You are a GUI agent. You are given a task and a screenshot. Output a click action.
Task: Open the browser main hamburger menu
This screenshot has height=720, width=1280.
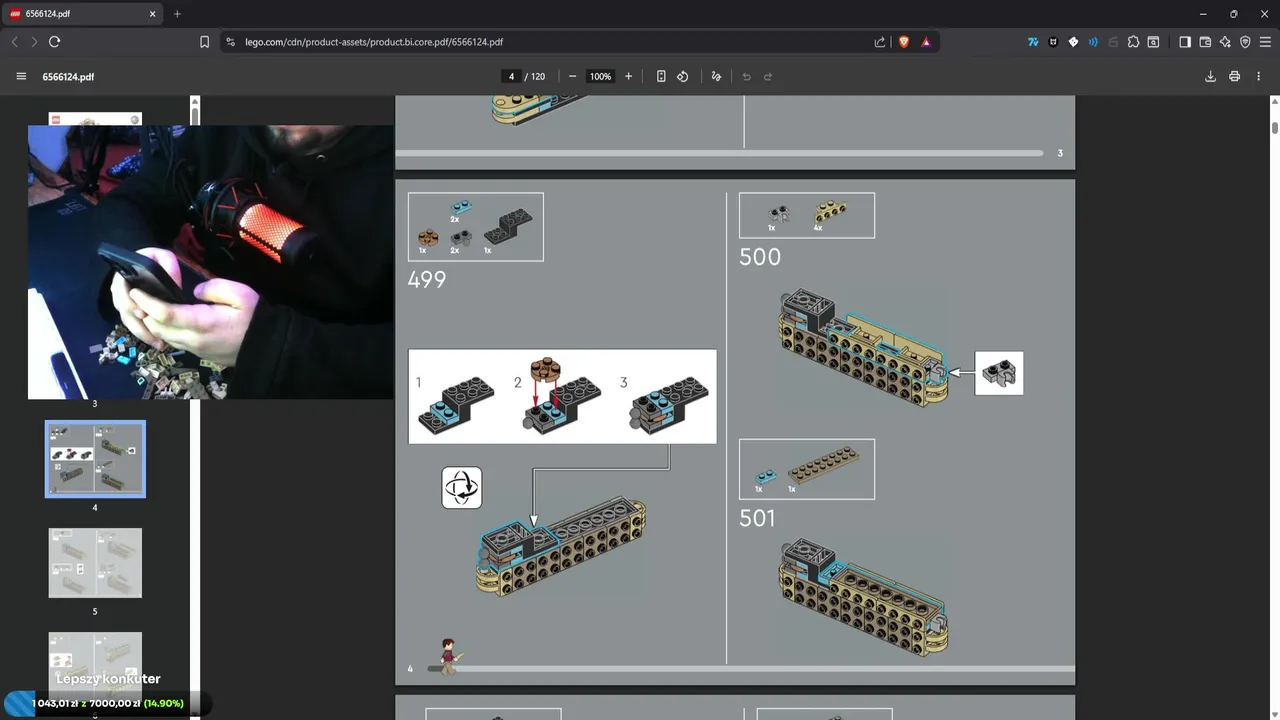tap(1265, 42)
